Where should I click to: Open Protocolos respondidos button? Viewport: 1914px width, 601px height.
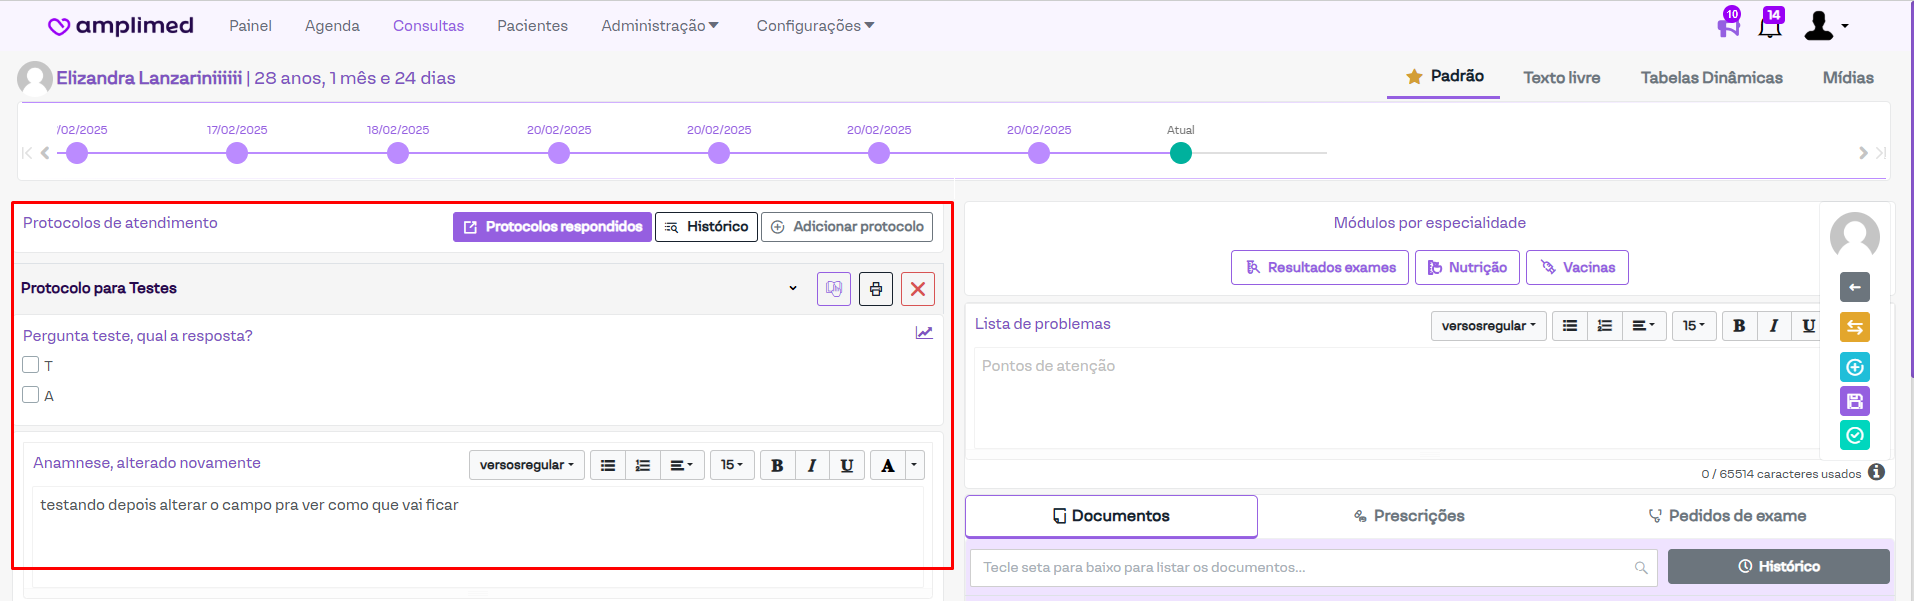pyautogui.click(x=552, y=227)
